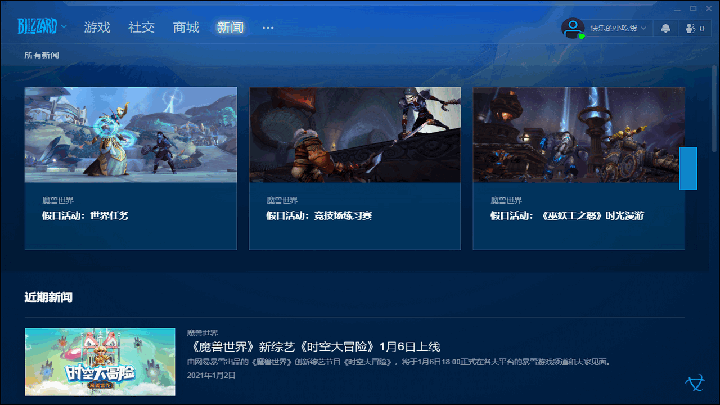Click the 时空大冒险 article summary text
The width and height of the screenshot is (720, 405).
[x=399, y=362]
